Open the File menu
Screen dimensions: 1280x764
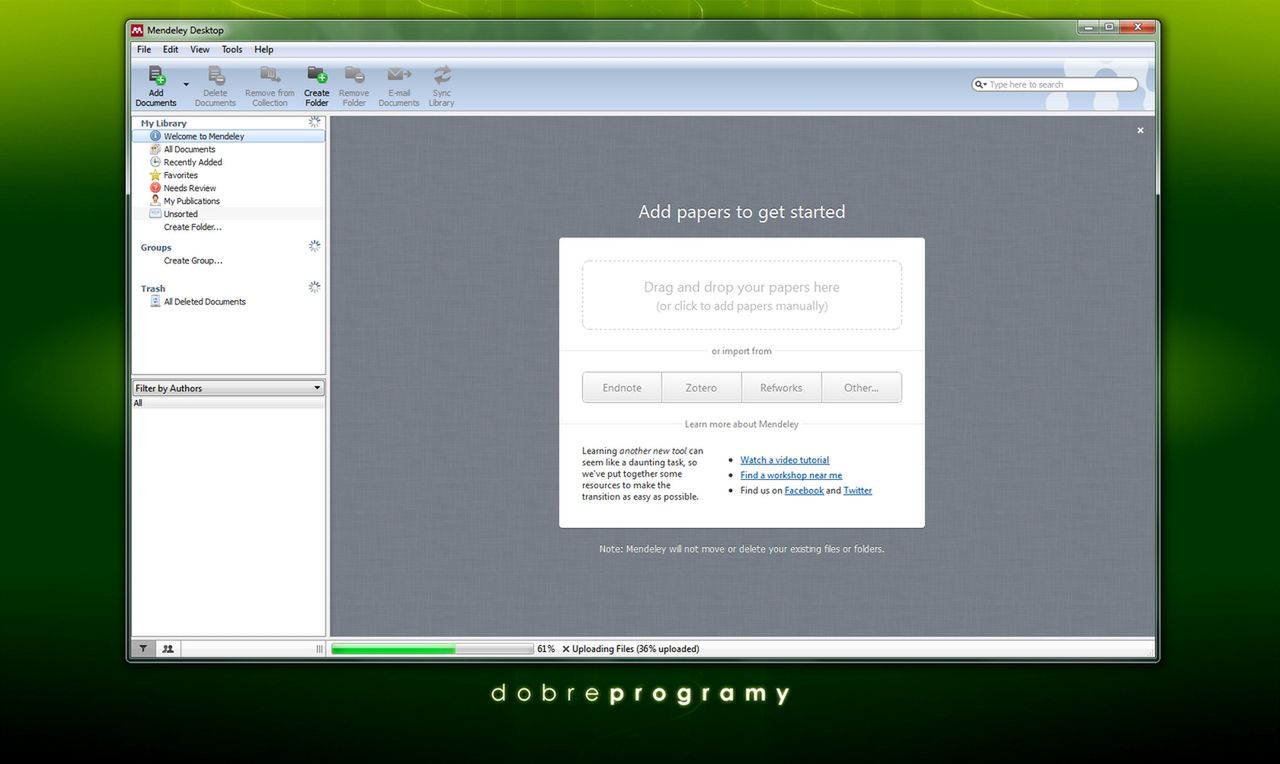(x=144, y=49)
